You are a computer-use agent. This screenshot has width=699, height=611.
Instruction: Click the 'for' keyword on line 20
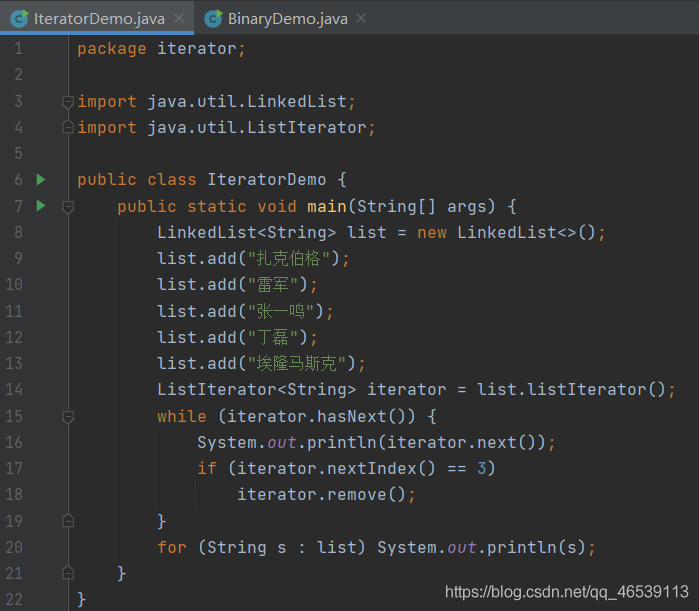[x=172, y=547]
